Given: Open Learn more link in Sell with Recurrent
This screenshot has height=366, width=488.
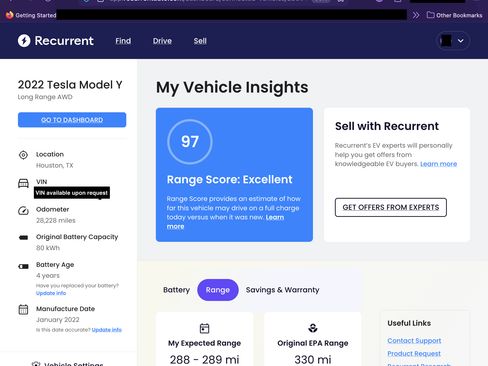Looking at the screenshot, I should click(438, 164).
